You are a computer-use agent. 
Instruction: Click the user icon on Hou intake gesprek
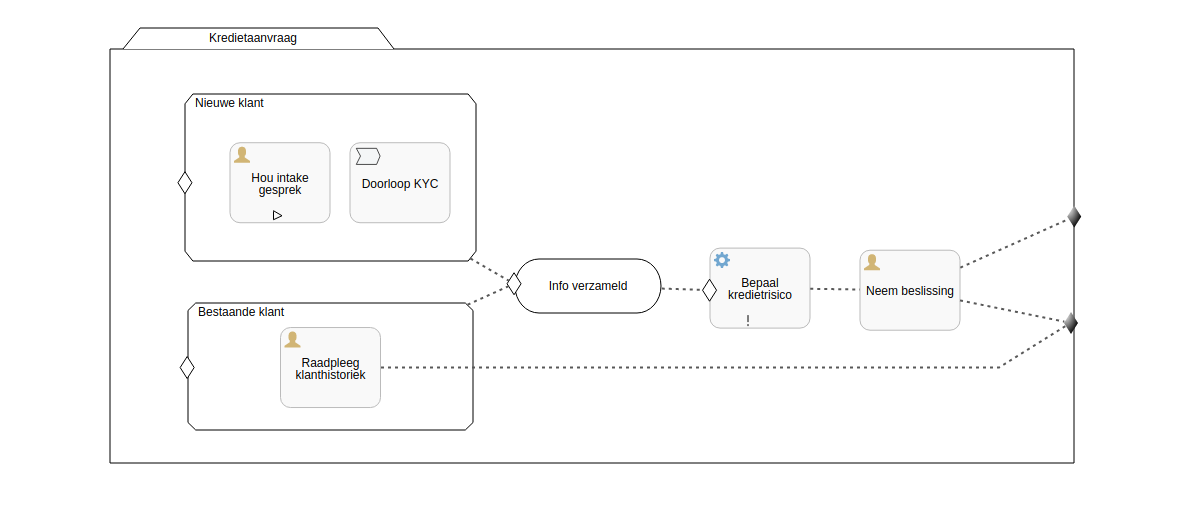(x=241, y=154)
